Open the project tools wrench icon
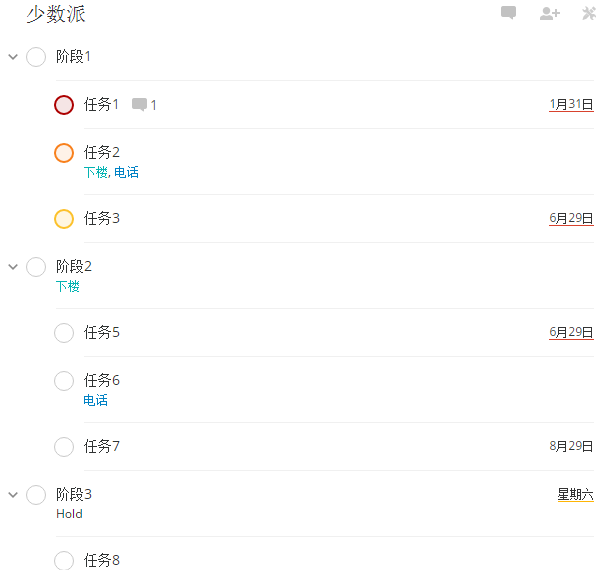Viewport: 606px width, 570px height. [x=589, y=13]
